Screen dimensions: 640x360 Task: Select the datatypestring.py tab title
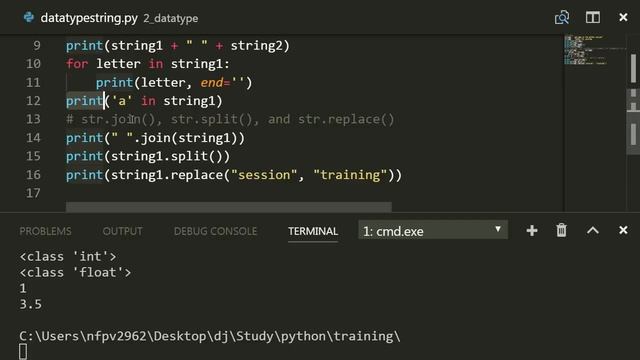coord(89,18)
